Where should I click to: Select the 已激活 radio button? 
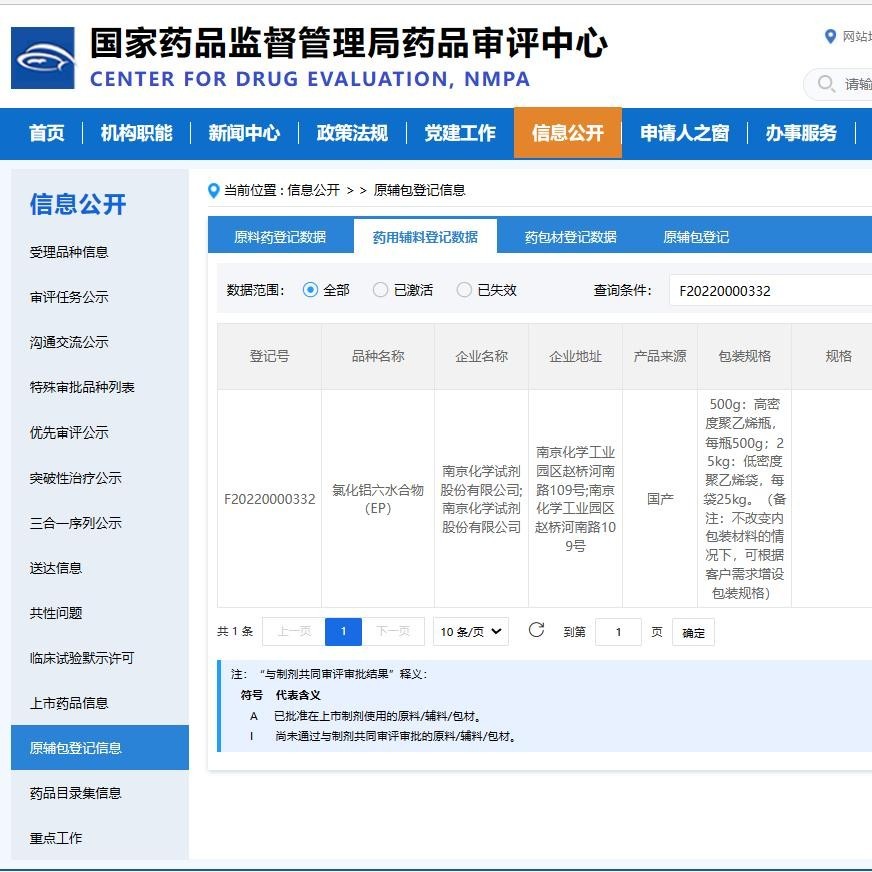tap(380, 290)
